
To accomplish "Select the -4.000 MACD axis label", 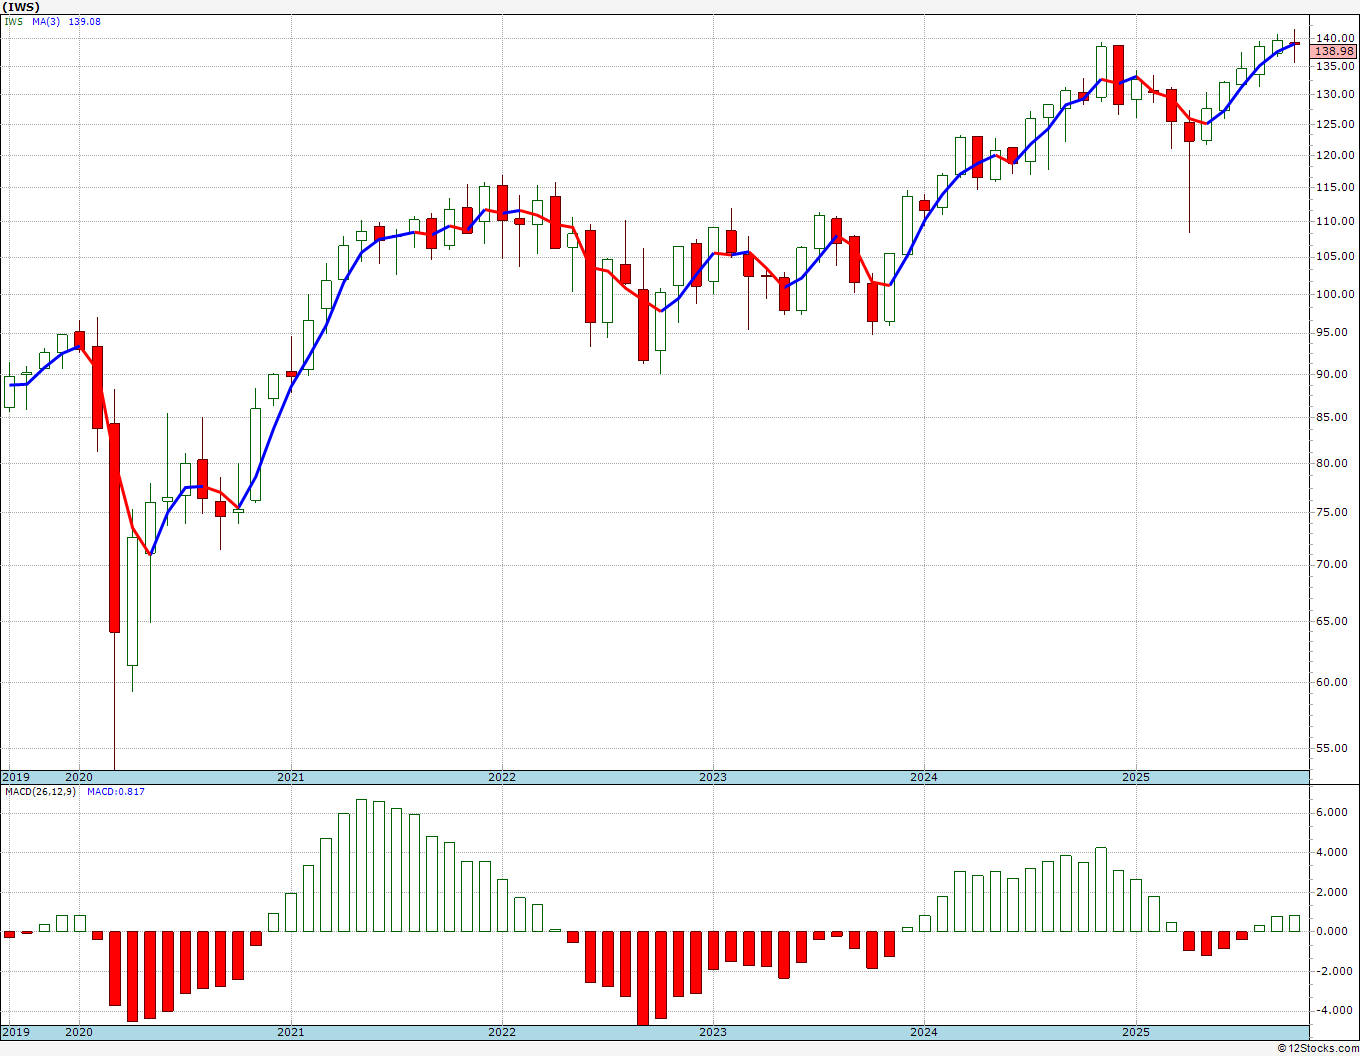I will click(x=1335, y=1011).
